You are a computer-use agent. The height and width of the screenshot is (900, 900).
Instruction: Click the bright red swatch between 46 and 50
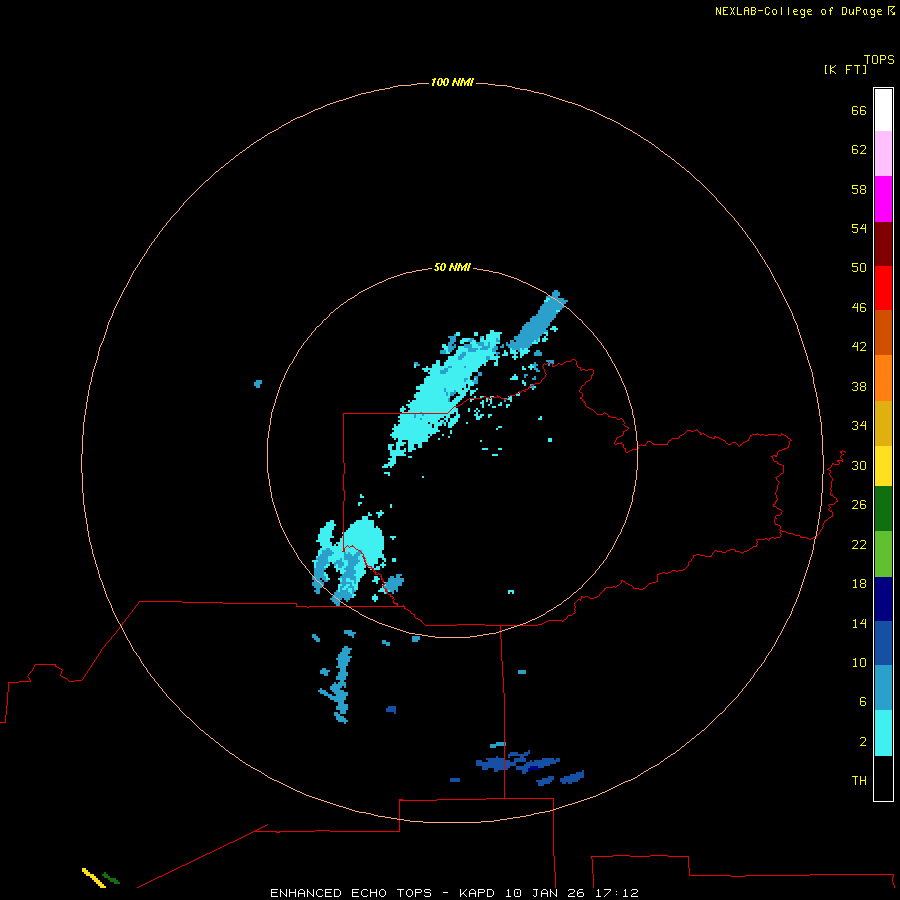pyautogui.click(x=883, y=288)
